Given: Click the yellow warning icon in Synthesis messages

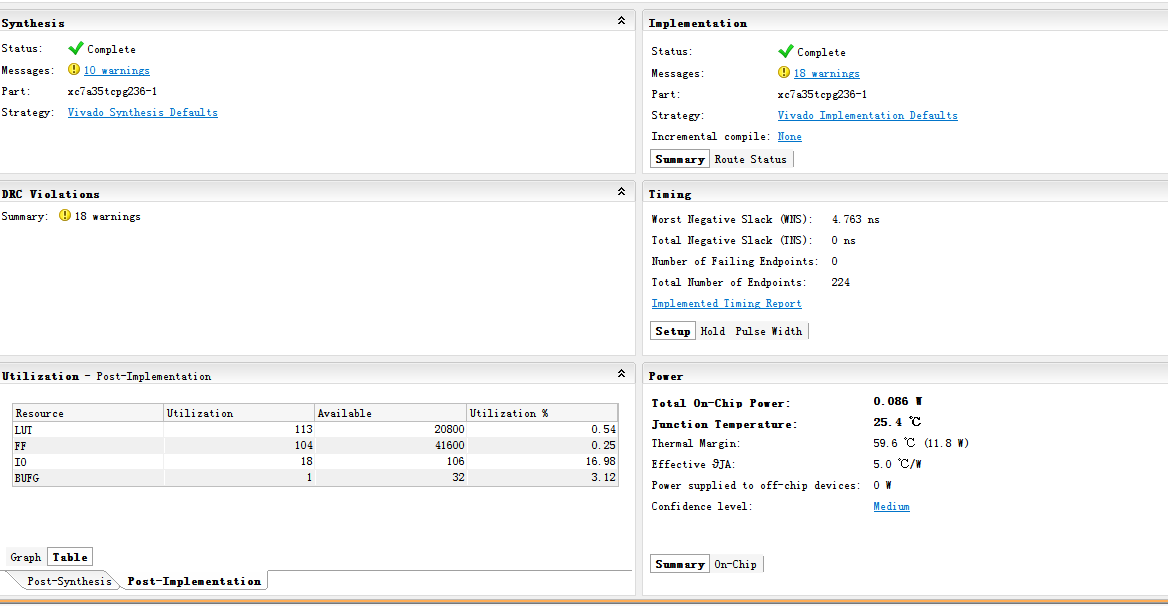Looking at the screenshot, I should (73, 70).
